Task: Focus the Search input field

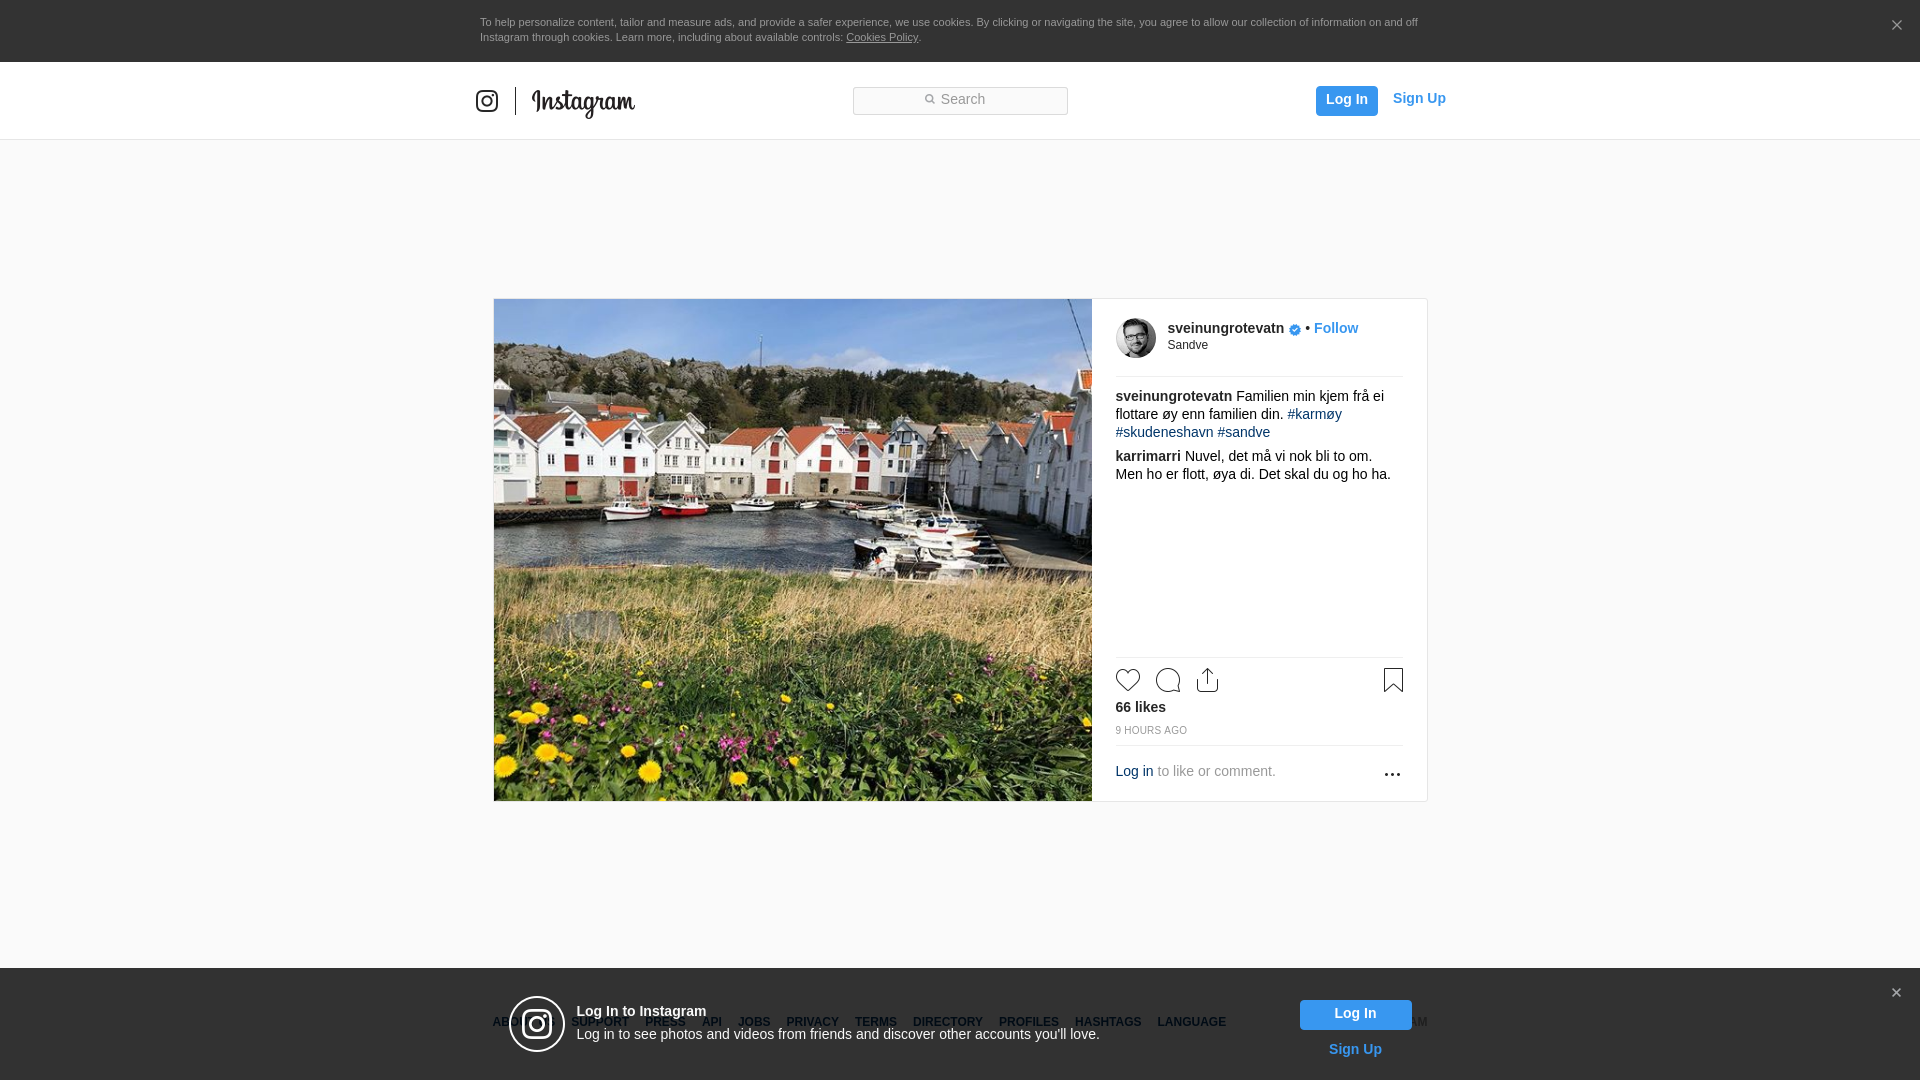Action: click(960, 100)
